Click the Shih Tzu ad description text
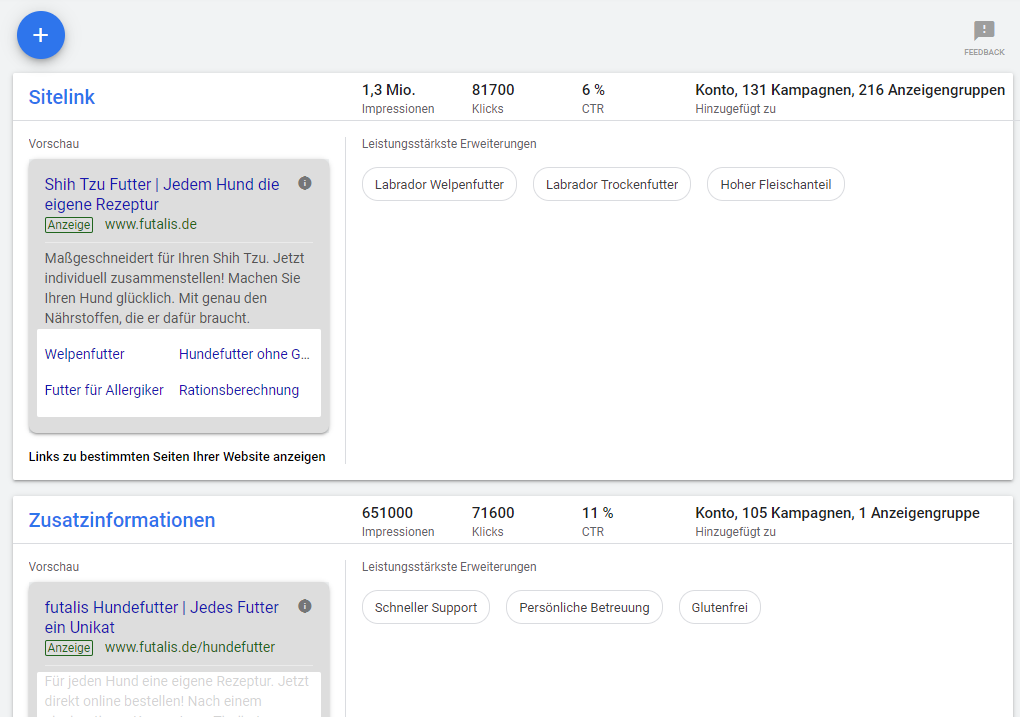The image size is (1020, 717). [174, 288]
